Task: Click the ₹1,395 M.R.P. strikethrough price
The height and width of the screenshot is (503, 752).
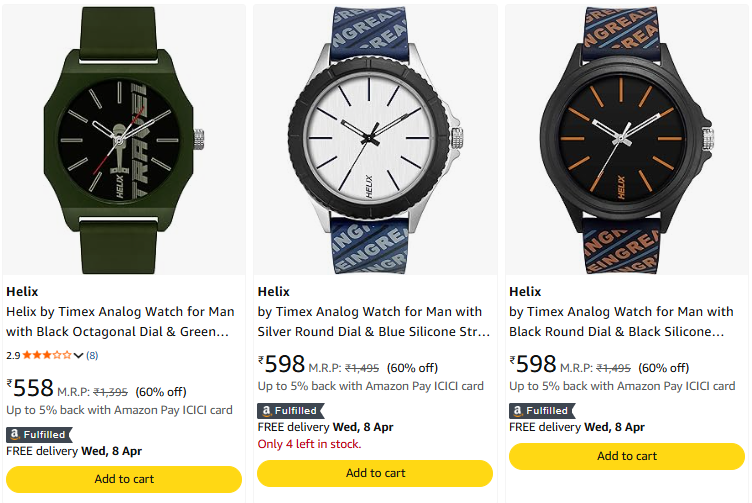Action: pyautogui.click(x=111, y=392)
